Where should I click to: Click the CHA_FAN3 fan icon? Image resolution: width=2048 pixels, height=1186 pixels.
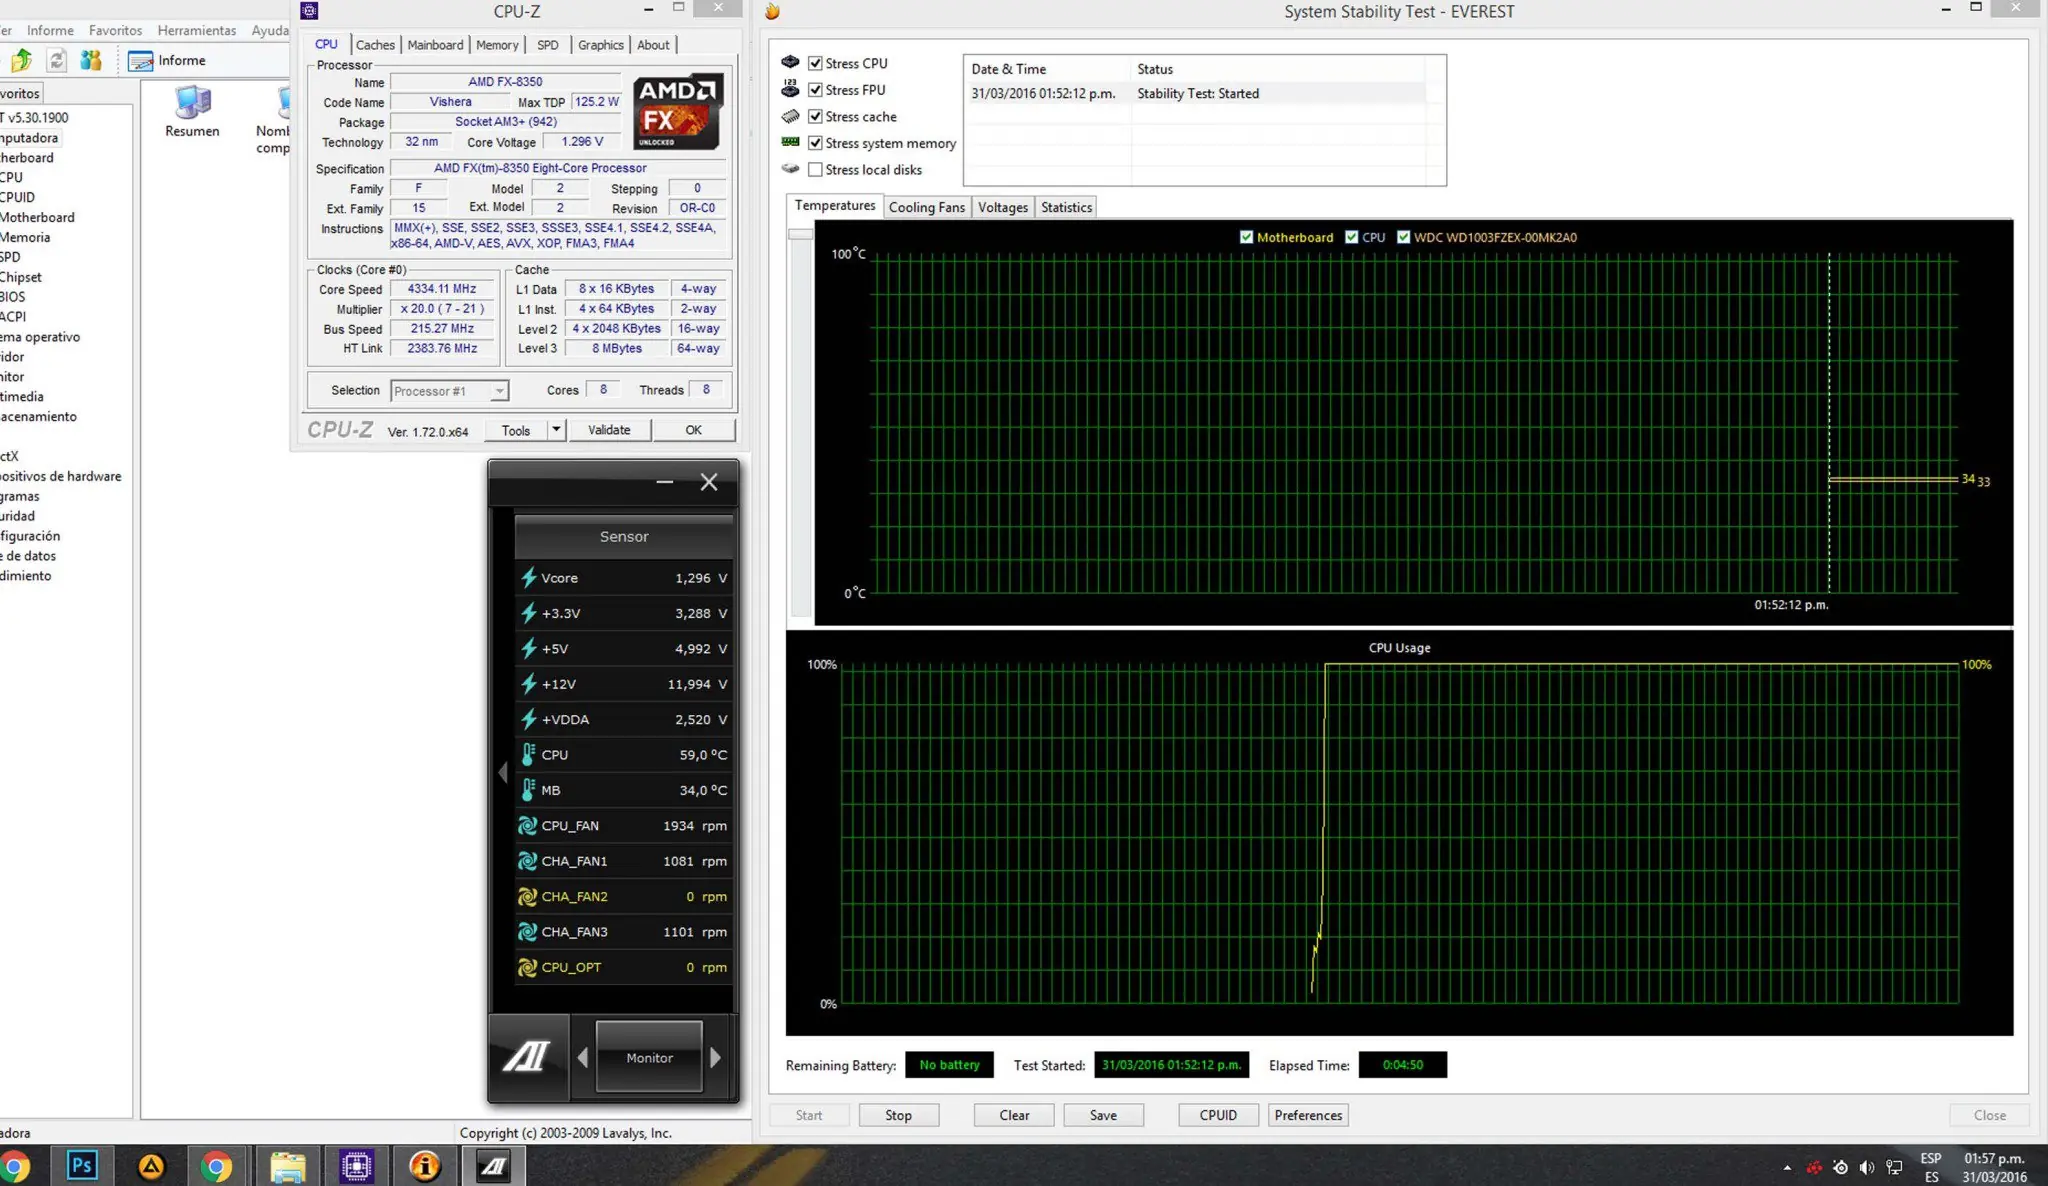point(527,932)
